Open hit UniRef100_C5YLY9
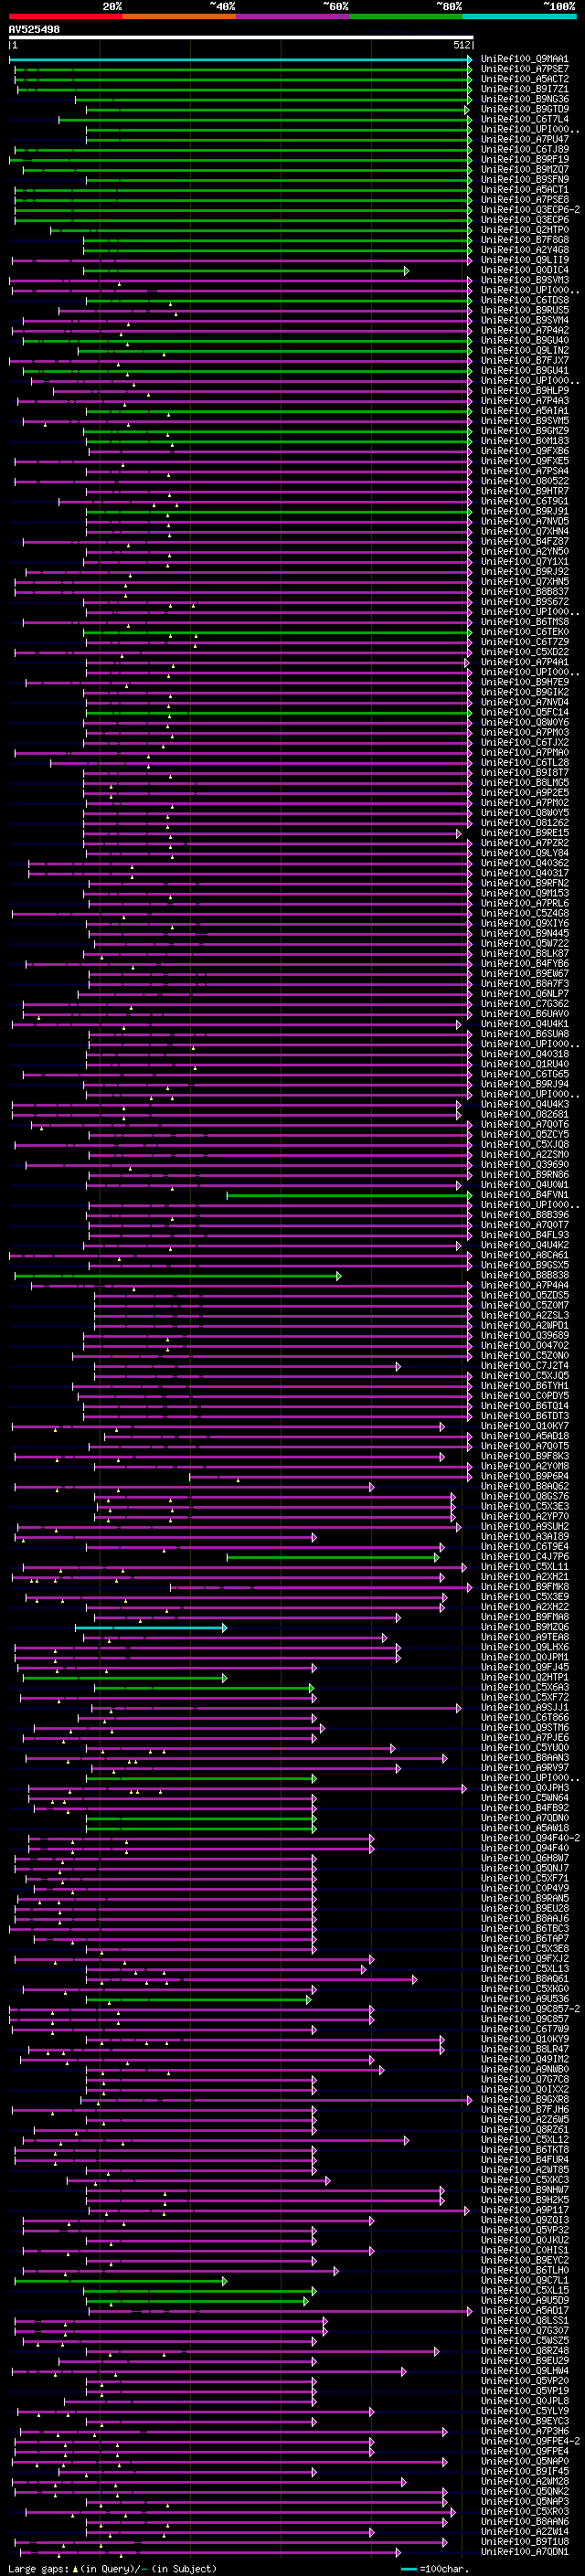The image size is (585, 2576). pos(524,2410)
